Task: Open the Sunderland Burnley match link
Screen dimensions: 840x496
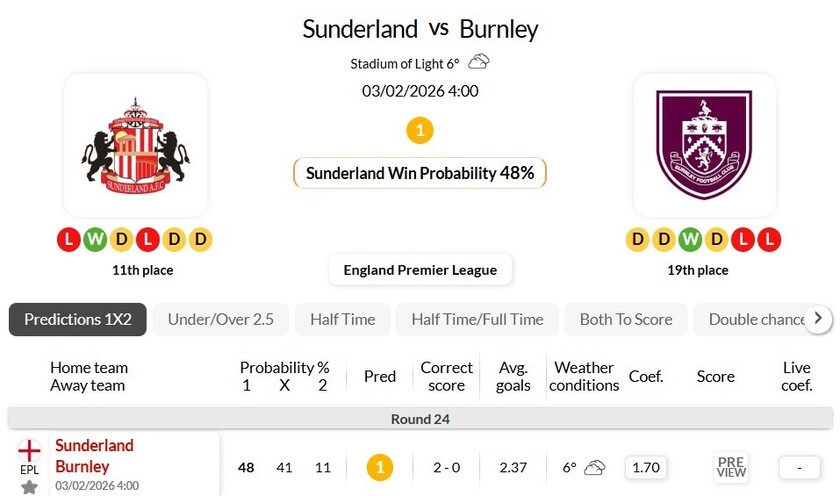Action: [94, 456]
